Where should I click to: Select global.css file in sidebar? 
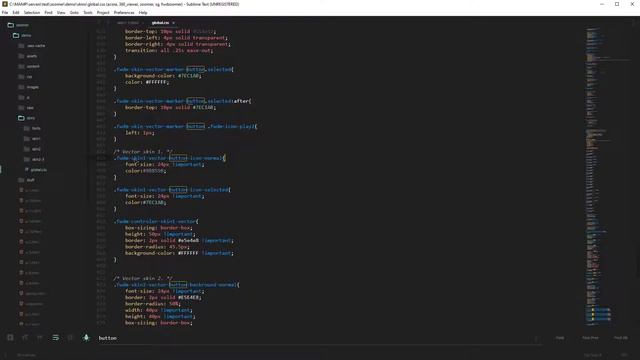(38, 169)
